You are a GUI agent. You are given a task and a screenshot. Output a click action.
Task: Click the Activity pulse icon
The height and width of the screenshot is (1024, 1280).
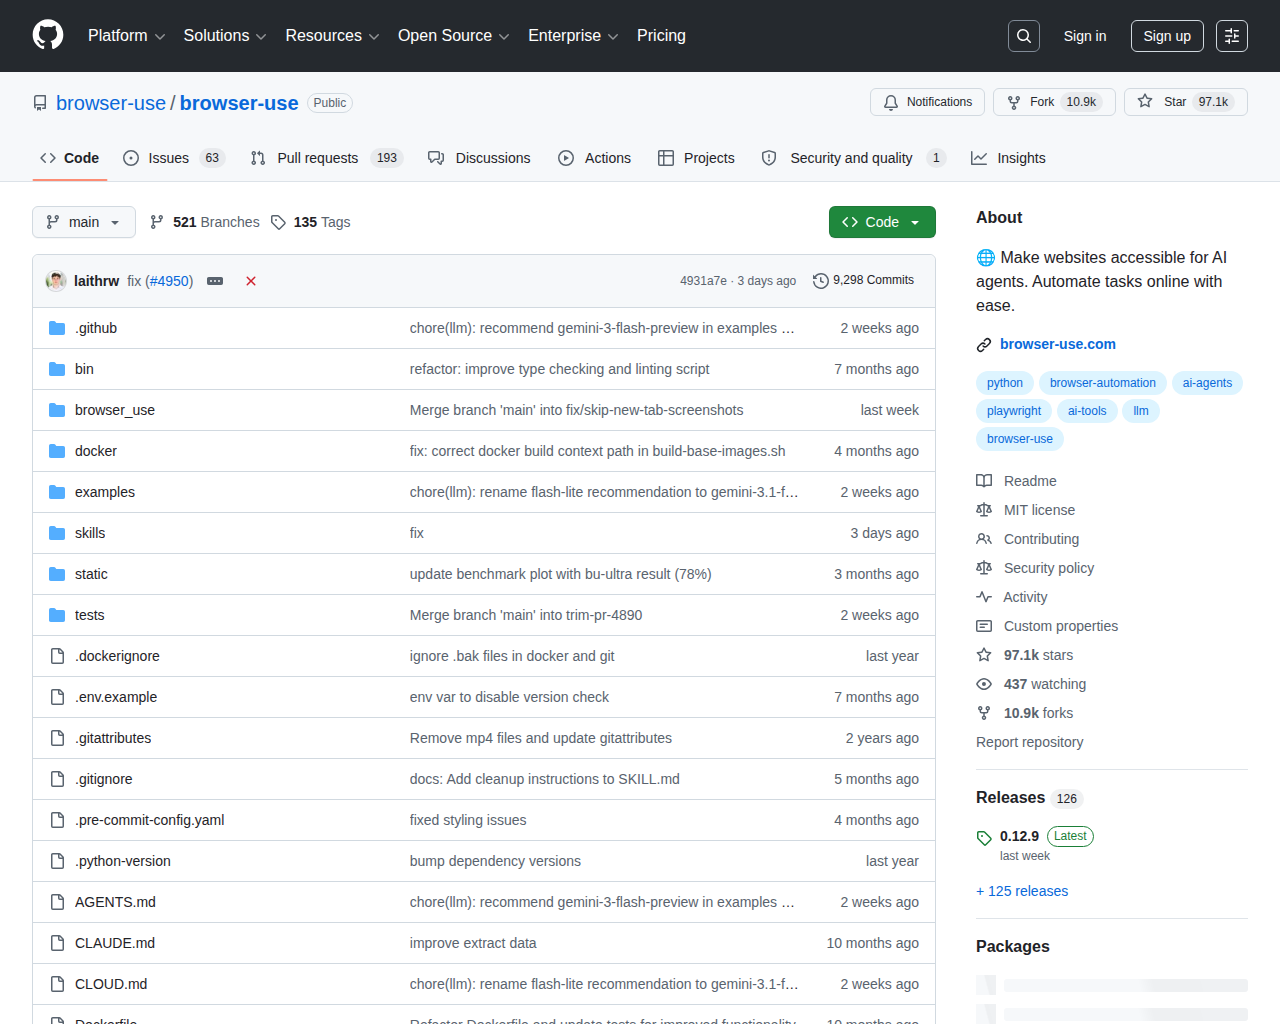coord(984,597)
